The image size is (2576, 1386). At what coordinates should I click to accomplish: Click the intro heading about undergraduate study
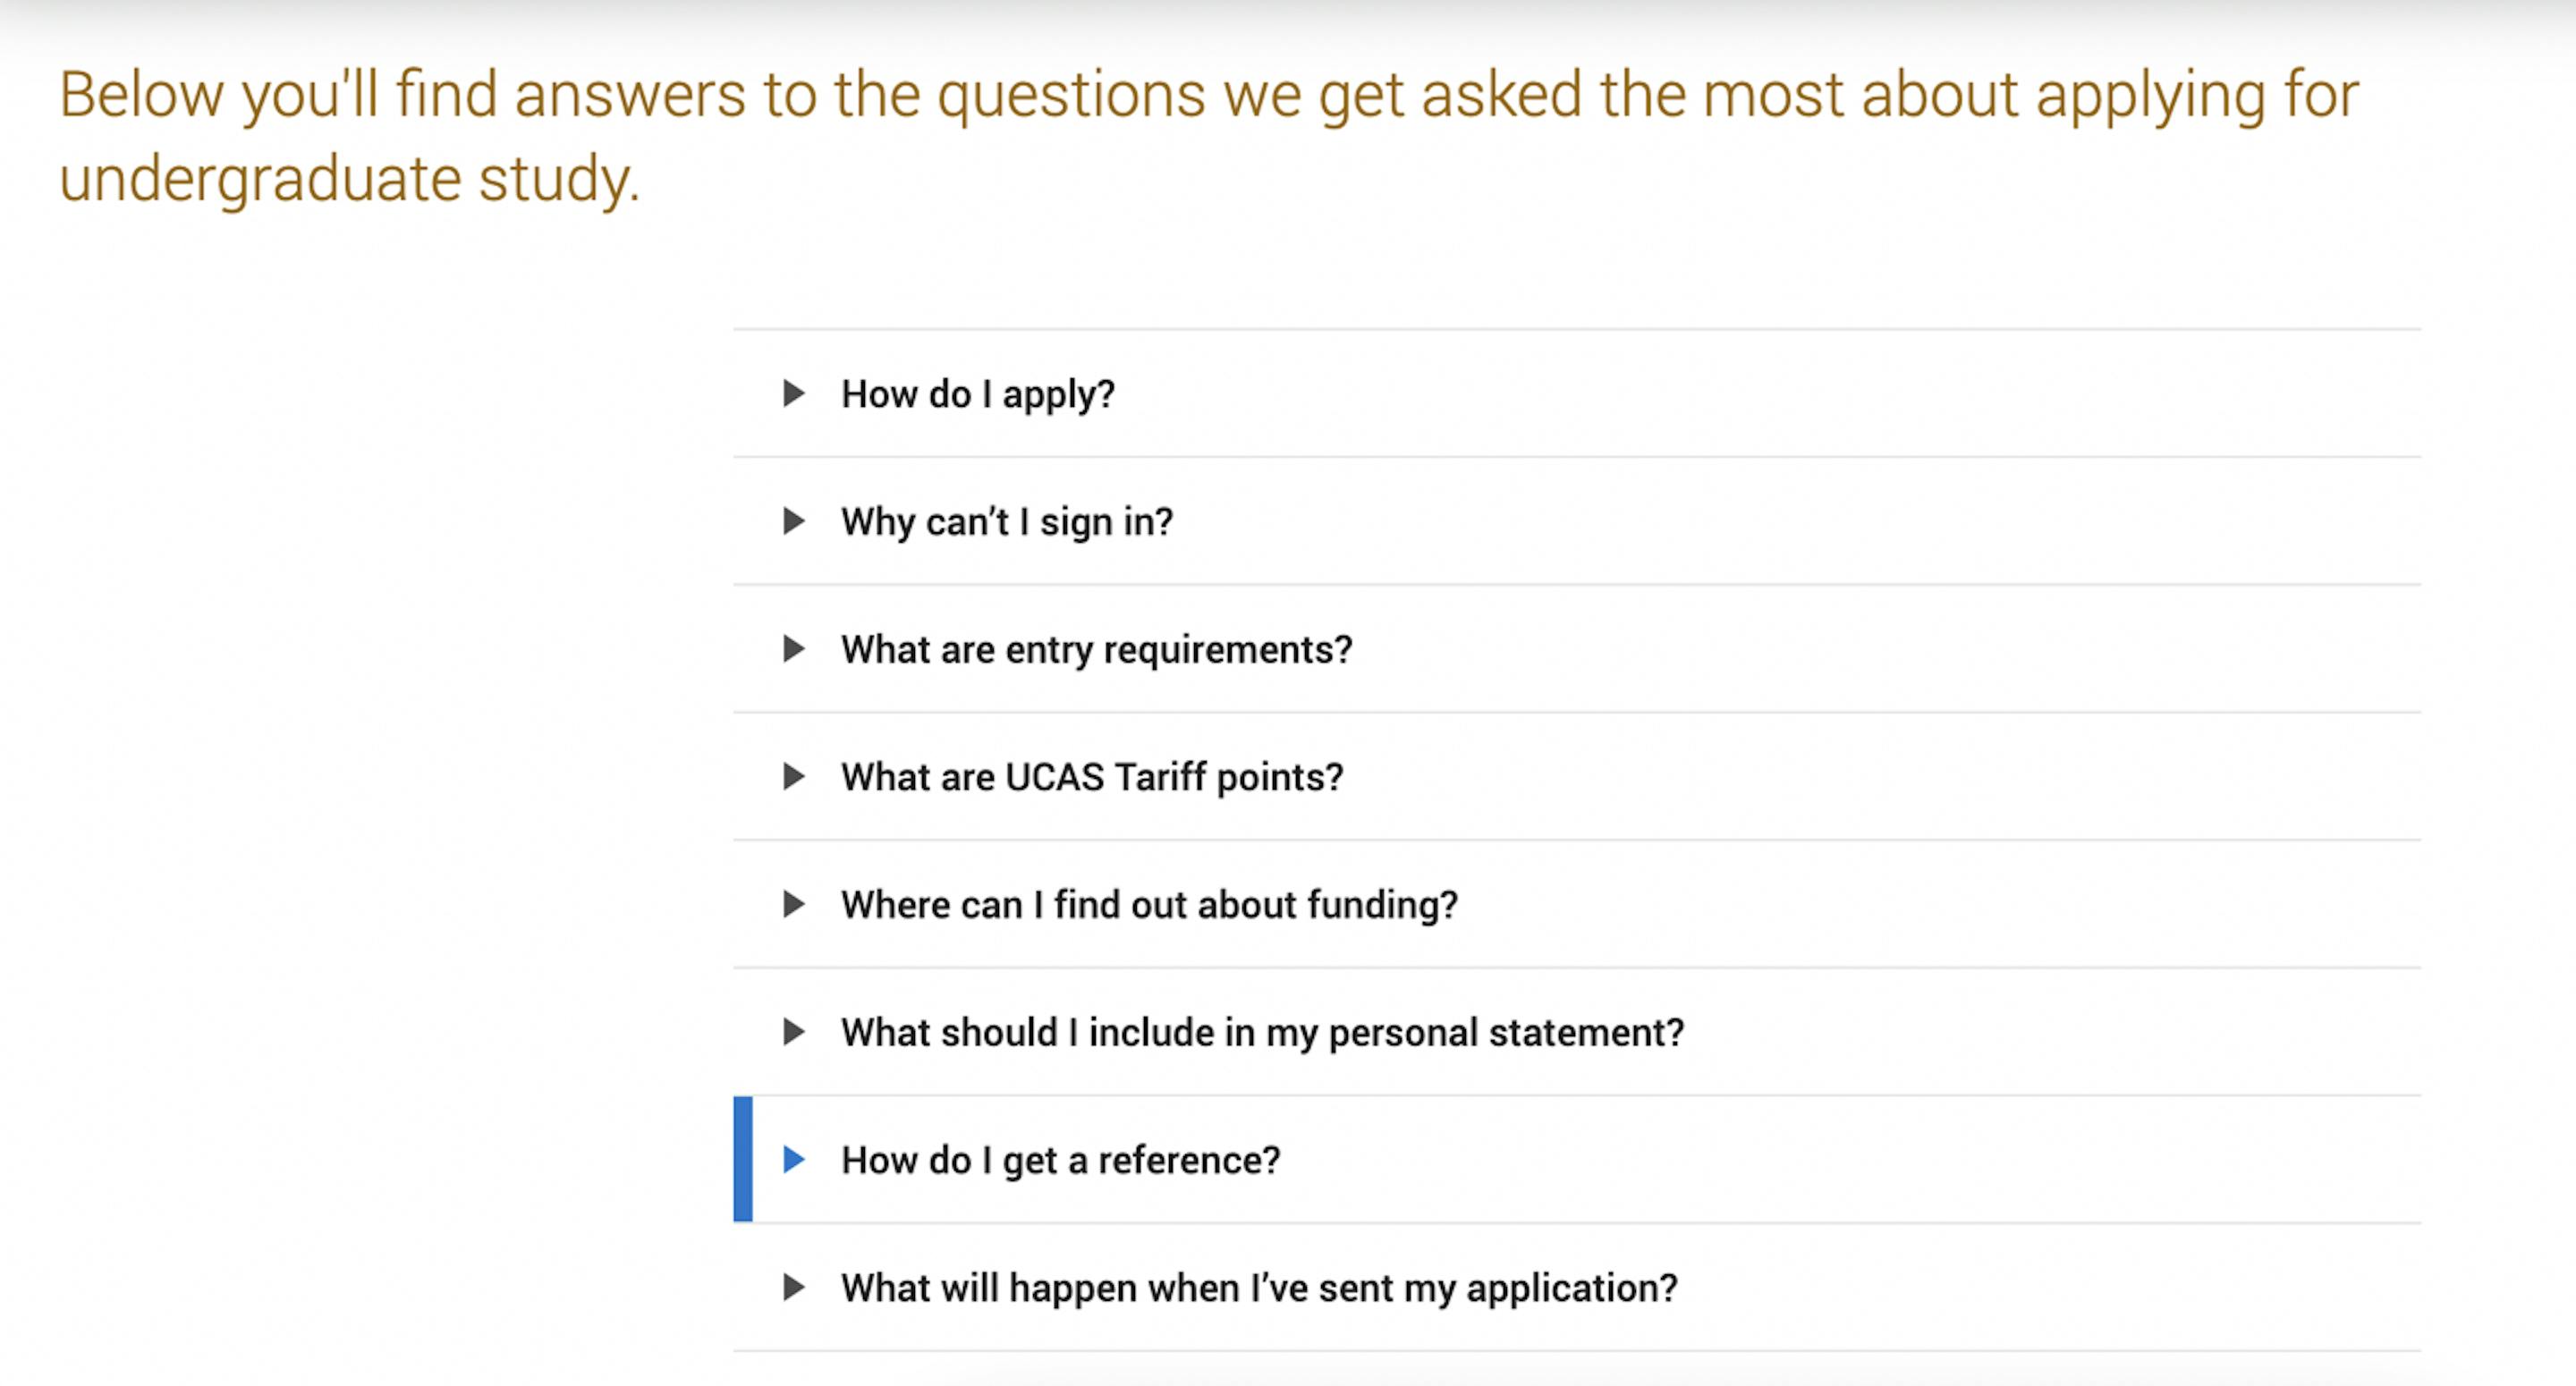pos(1209,136)
